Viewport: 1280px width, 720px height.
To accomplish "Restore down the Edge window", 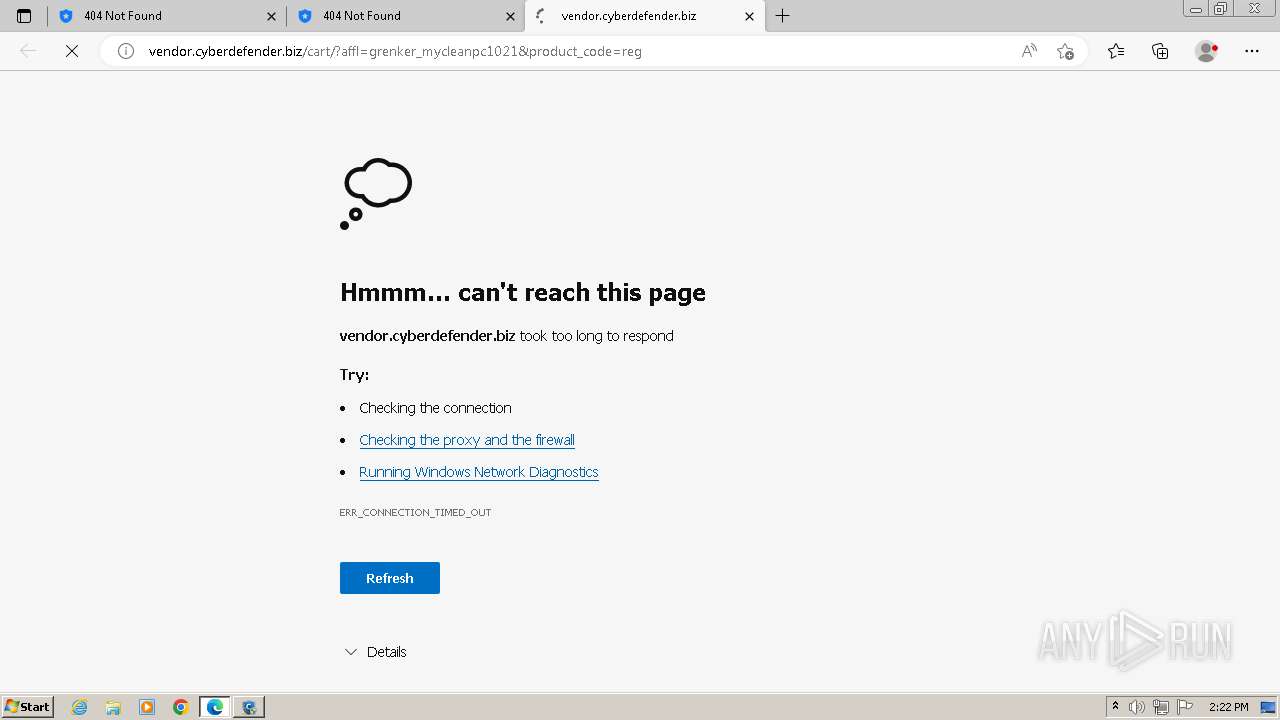I will point(1221,9).
